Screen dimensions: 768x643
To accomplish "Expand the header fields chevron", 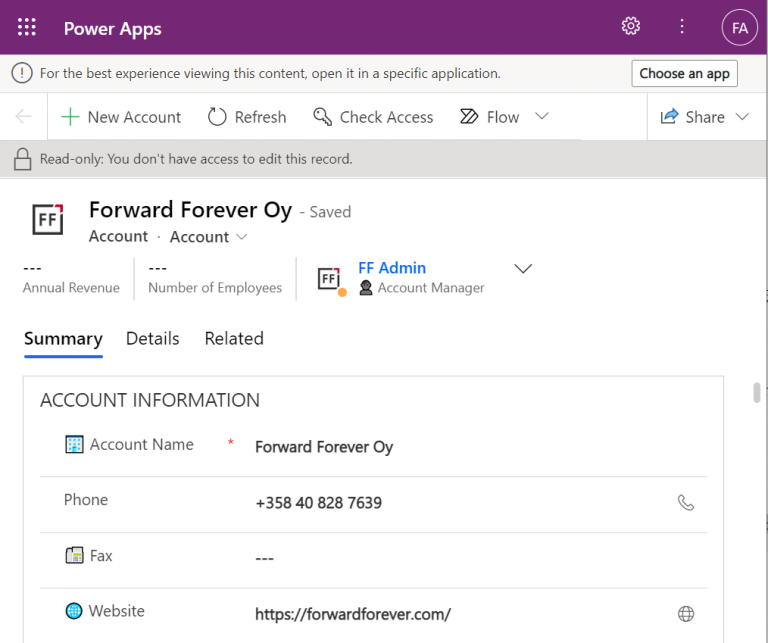I will click(523, 269).
